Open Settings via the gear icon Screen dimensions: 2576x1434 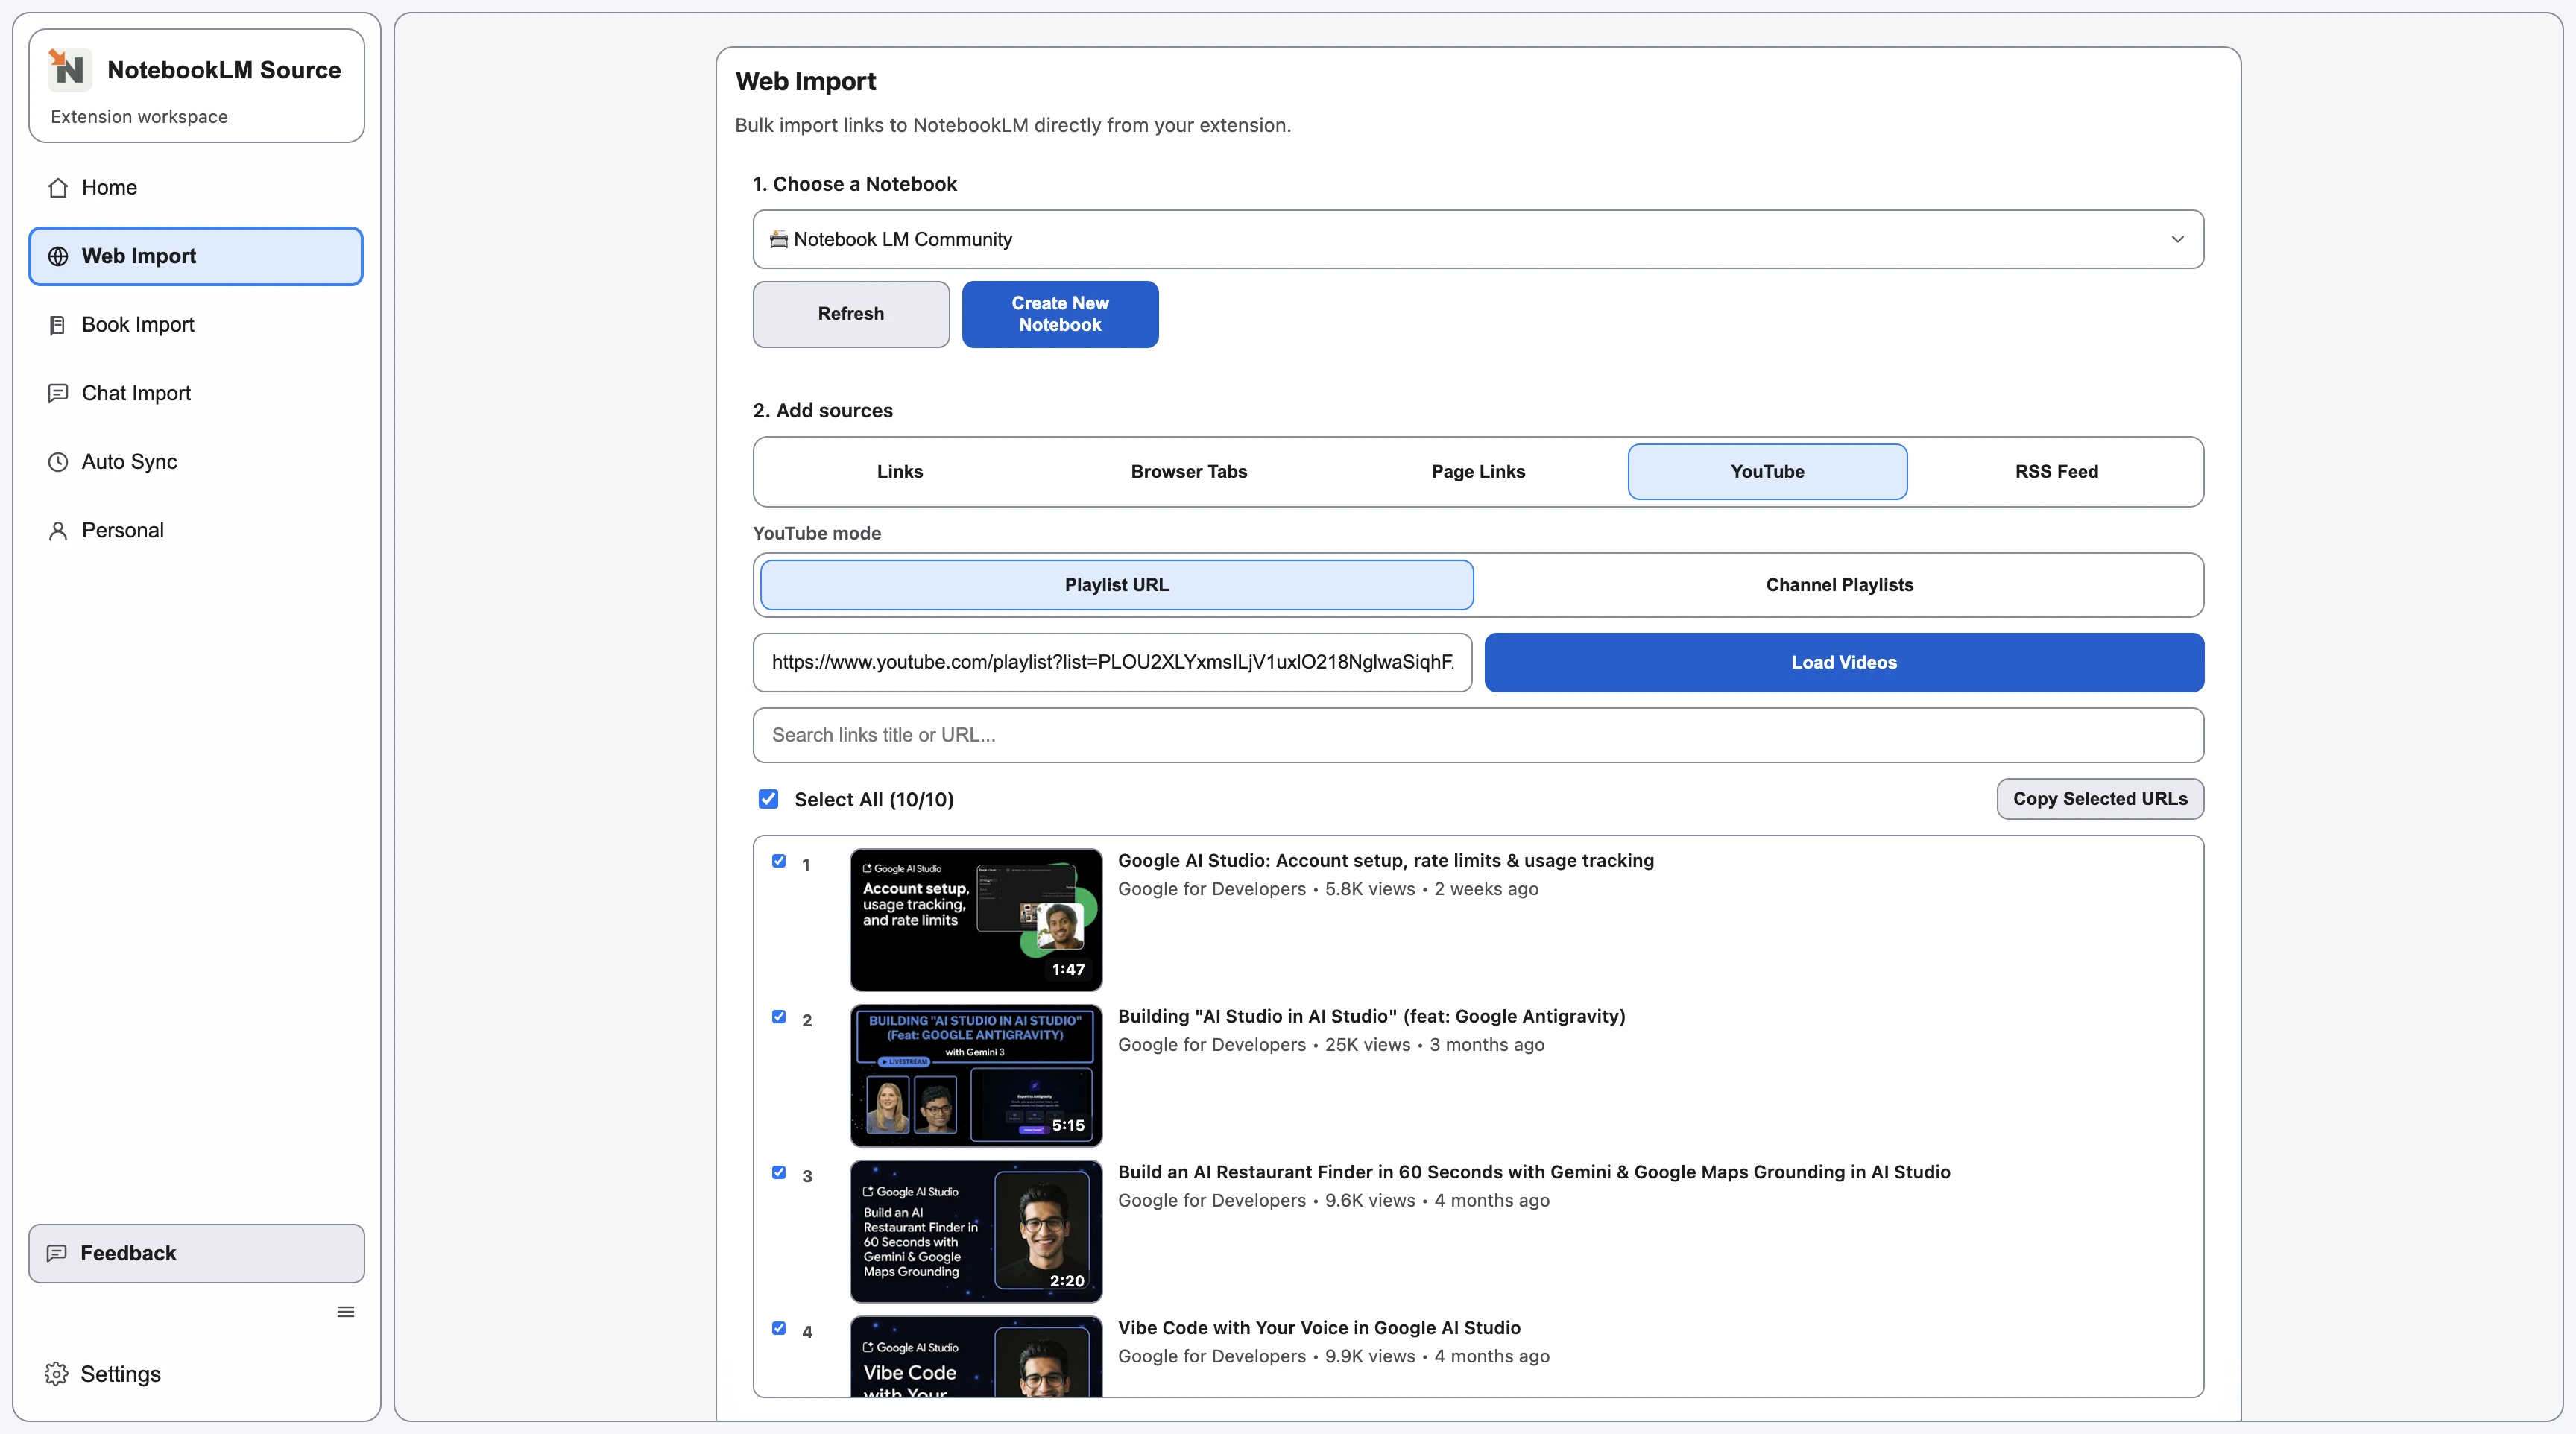click(56, 1373)
